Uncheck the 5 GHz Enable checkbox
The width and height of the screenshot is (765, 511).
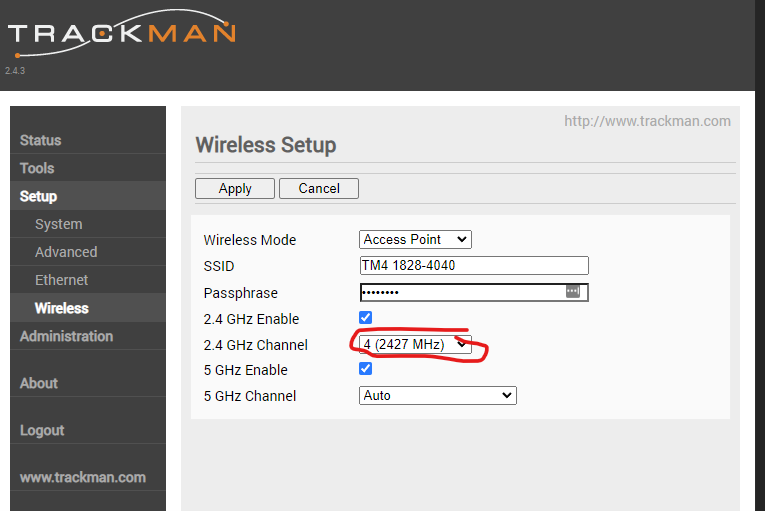point(365,368)
